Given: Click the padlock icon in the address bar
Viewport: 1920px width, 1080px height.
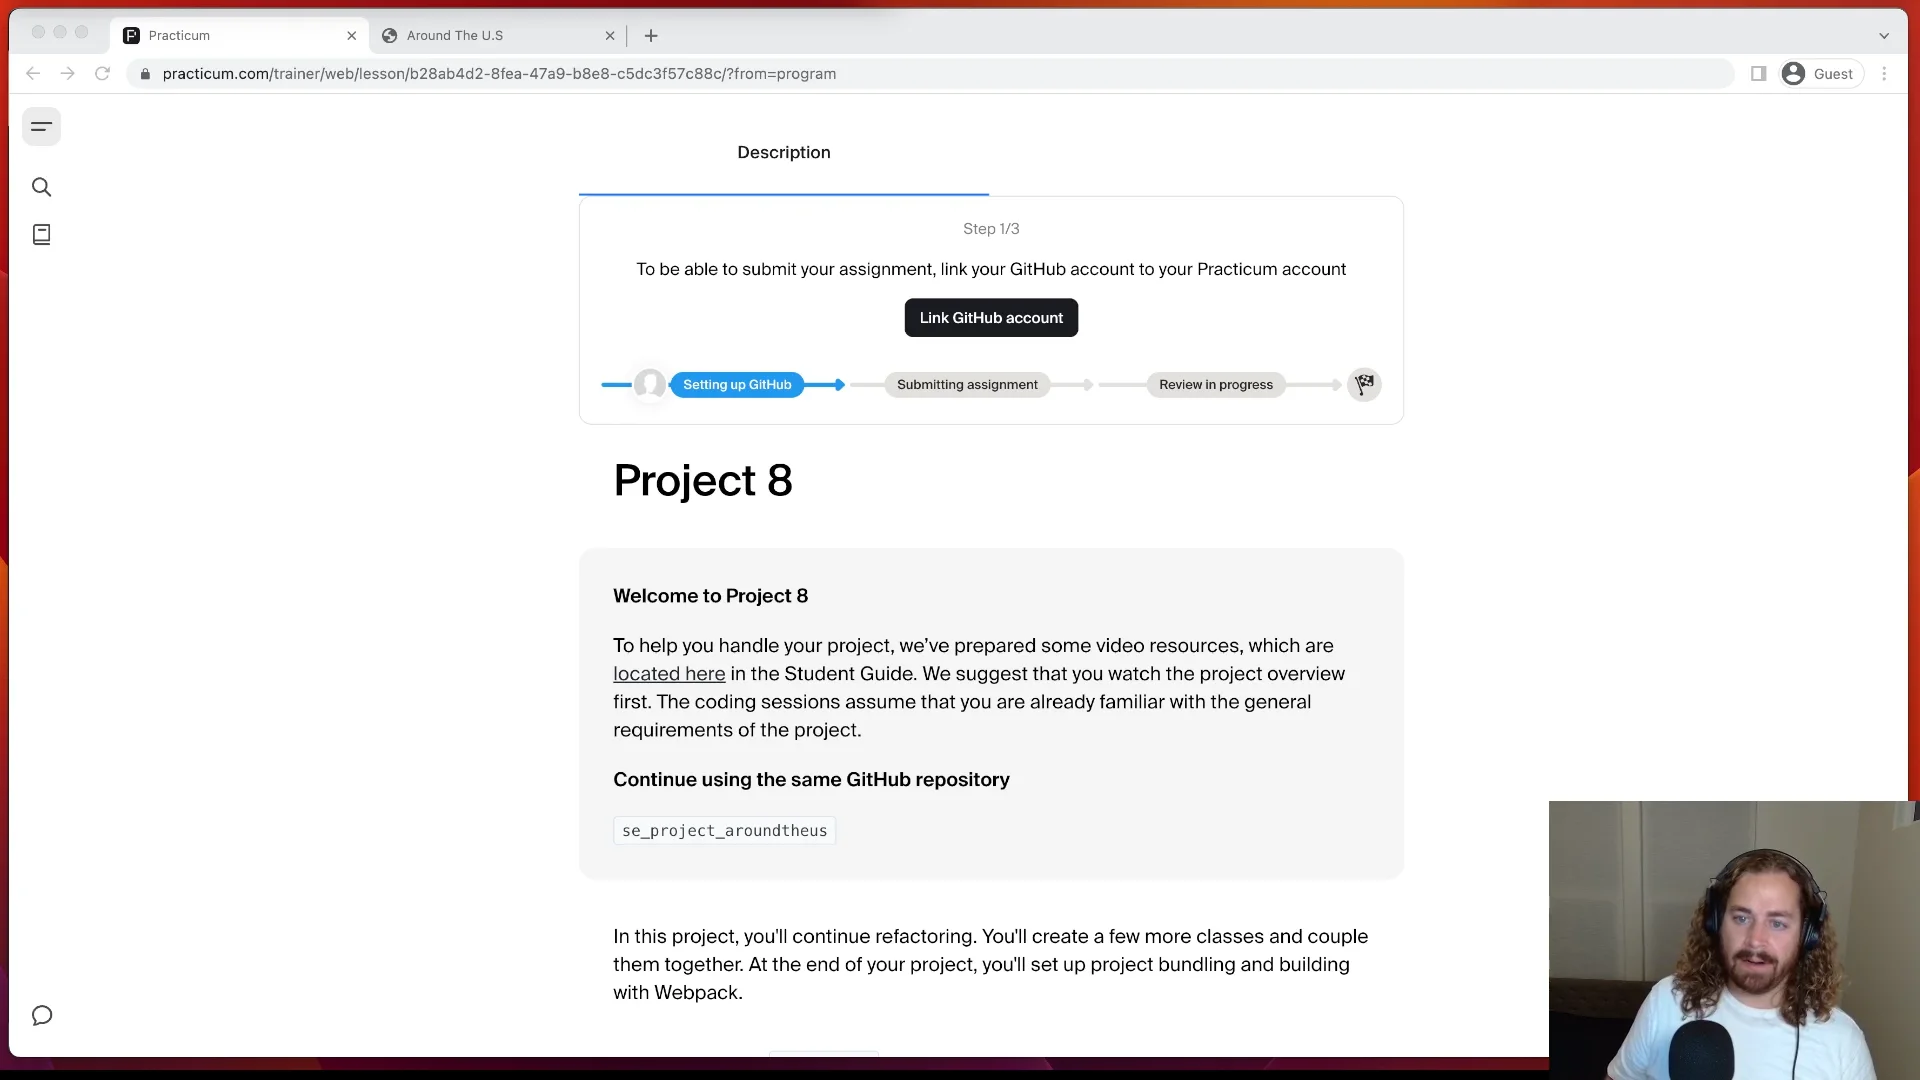Looking at the screenshot, I should pos(144,73).
